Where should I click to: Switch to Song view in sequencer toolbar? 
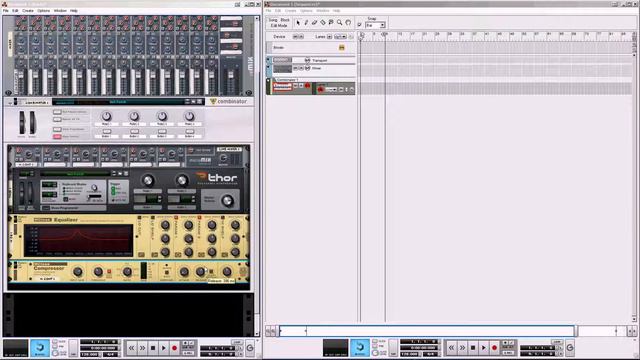tap(273, 20)
